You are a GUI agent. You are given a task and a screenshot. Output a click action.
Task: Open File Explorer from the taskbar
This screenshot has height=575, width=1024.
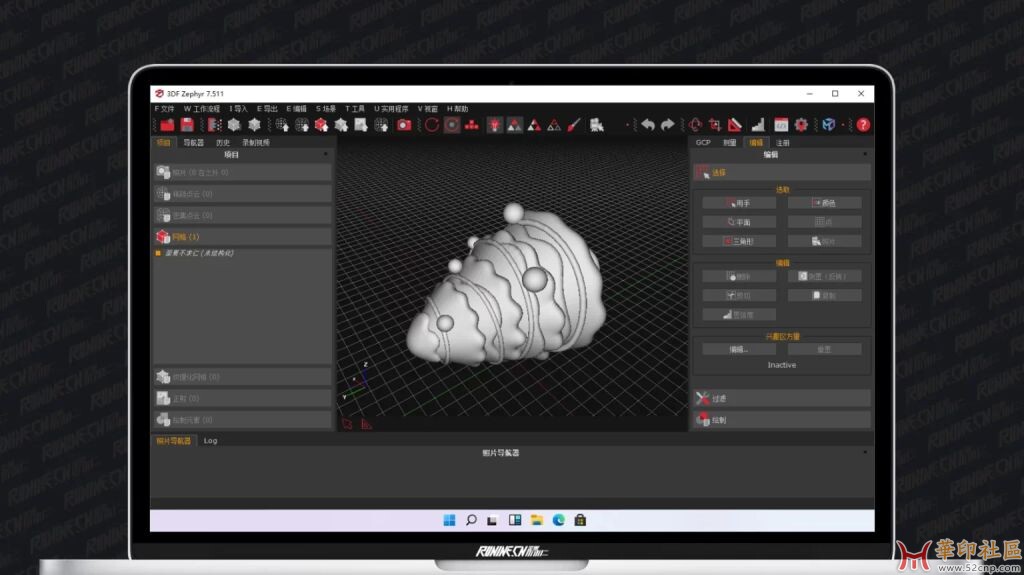537,520
